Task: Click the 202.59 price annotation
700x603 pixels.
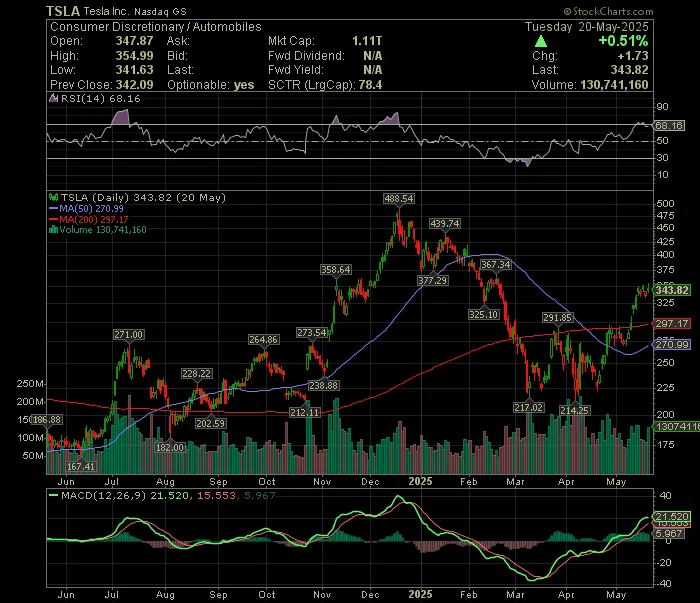Action: pyautogui.click(x=210, y=423)
